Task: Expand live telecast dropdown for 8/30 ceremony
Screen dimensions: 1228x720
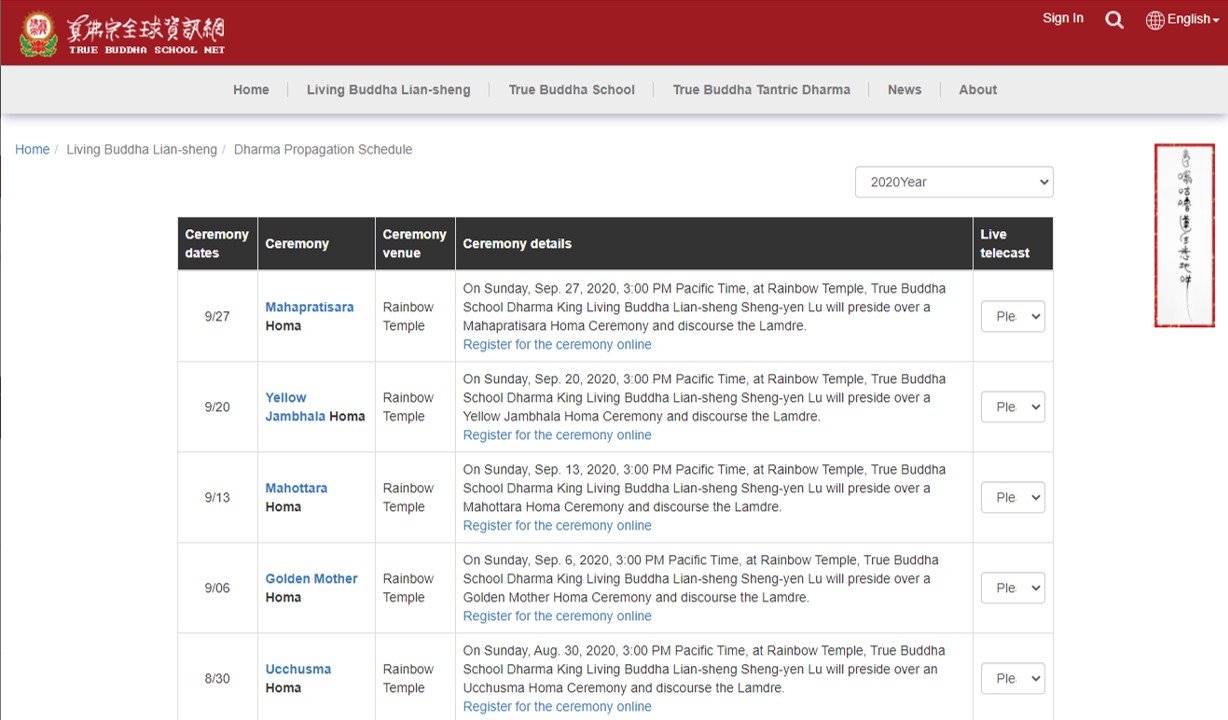Action: pos(1012,679)
